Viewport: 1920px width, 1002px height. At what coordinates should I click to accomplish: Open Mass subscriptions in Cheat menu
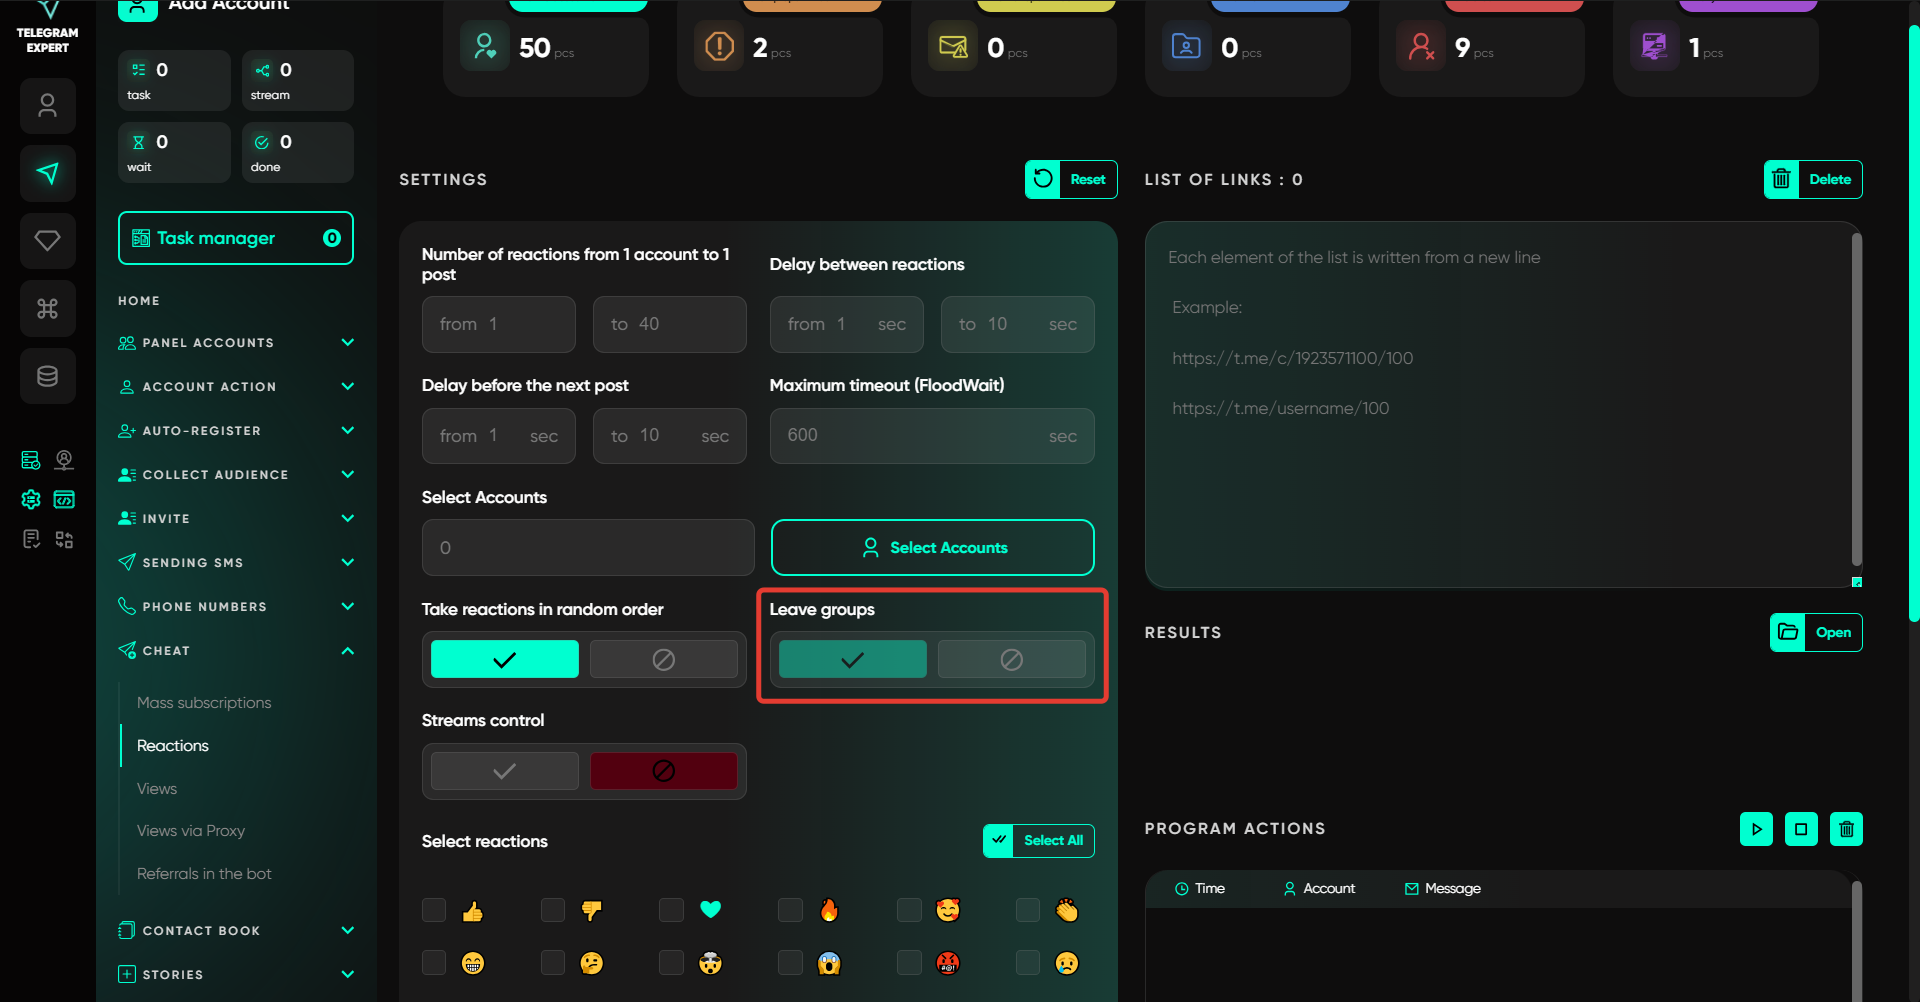tap(204, 703)
